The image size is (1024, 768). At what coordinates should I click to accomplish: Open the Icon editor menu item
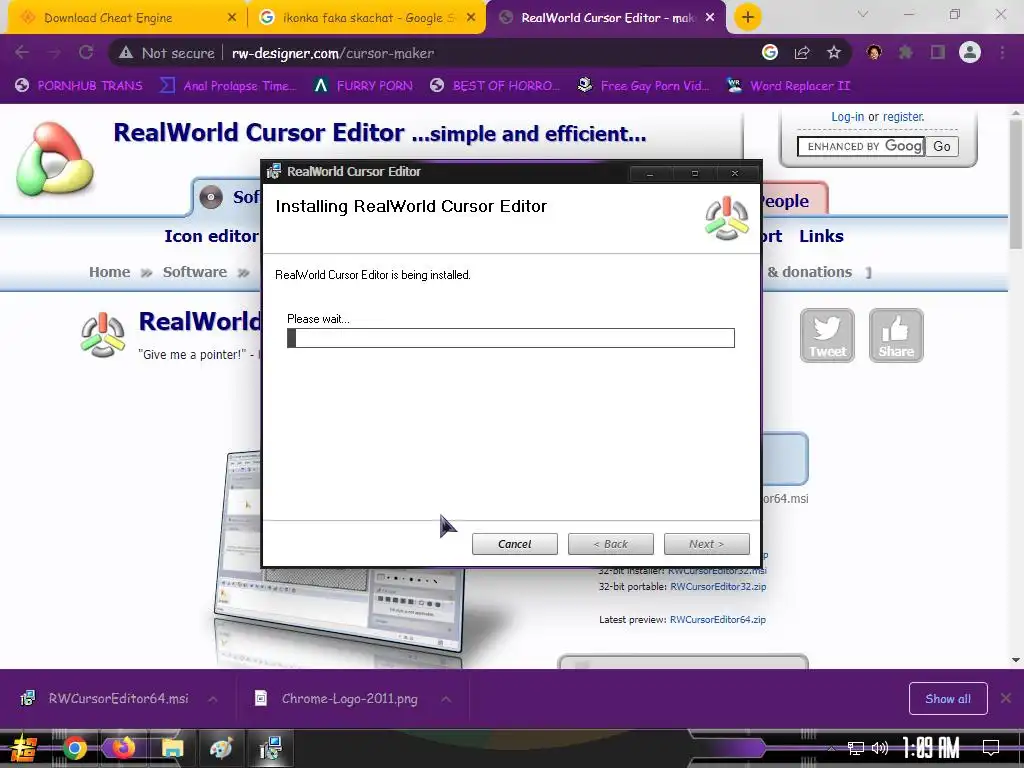211,236
